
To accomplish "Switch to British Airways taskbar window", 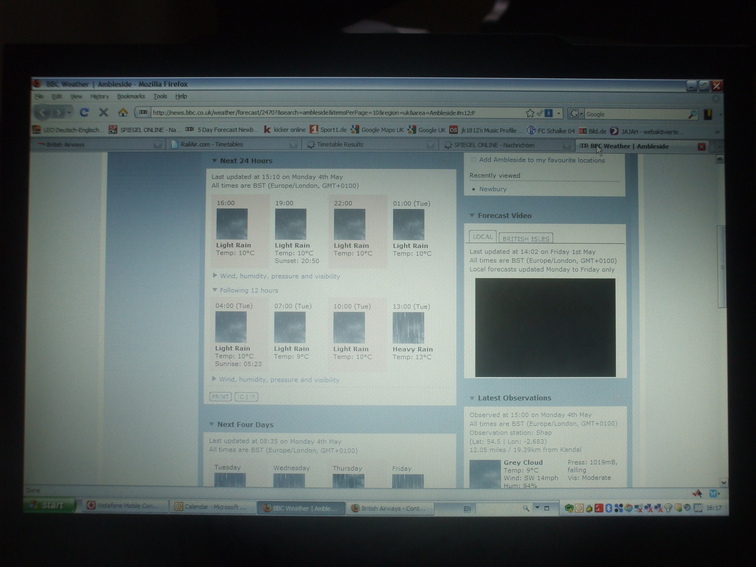I will [390, 508].
